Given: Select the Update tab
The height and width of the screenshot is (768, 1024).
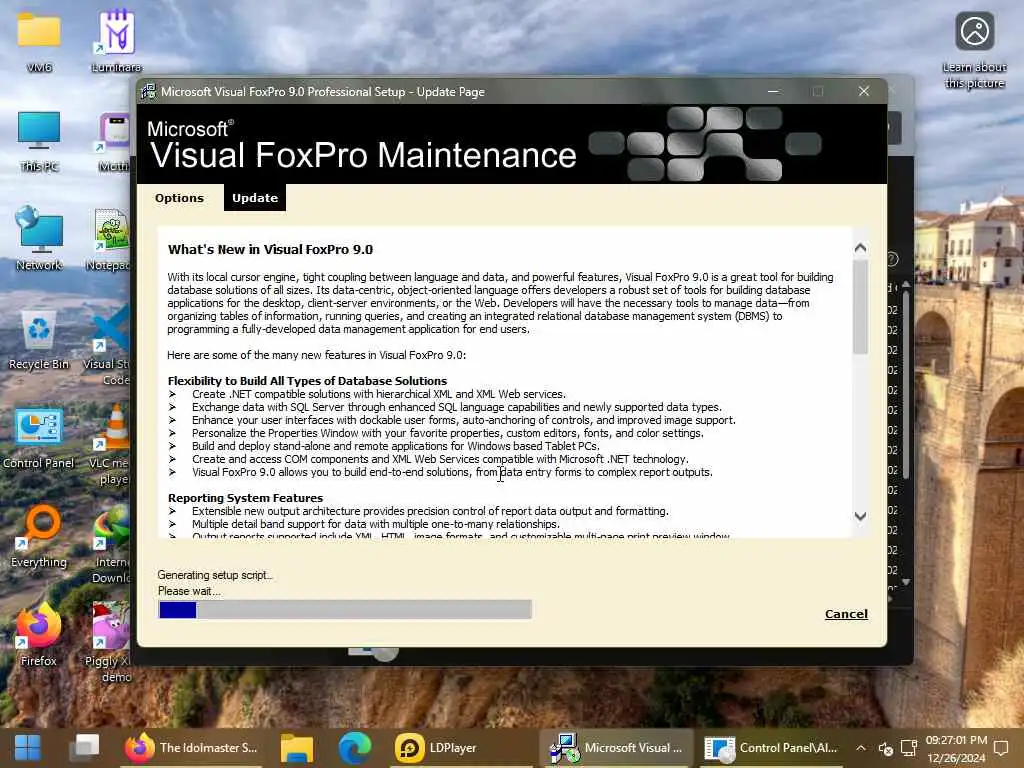Looking at the screenshot, I should [x=255, y=198].
